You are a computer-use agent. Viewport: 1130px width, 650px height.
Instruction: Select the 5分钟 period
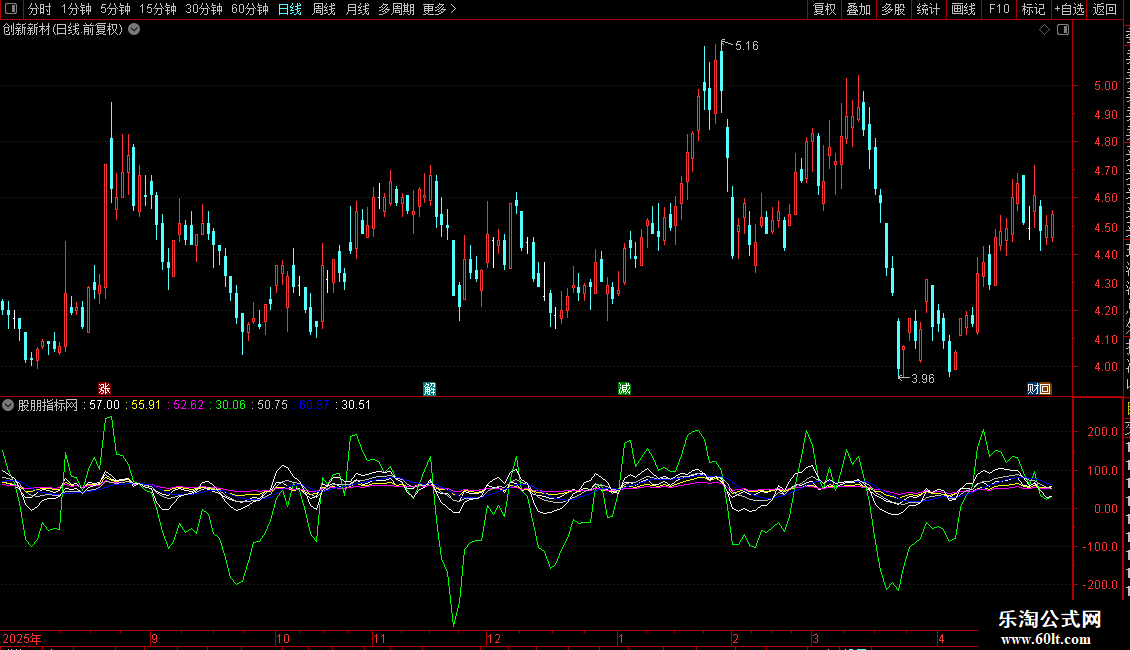click(x=115, y=9)
